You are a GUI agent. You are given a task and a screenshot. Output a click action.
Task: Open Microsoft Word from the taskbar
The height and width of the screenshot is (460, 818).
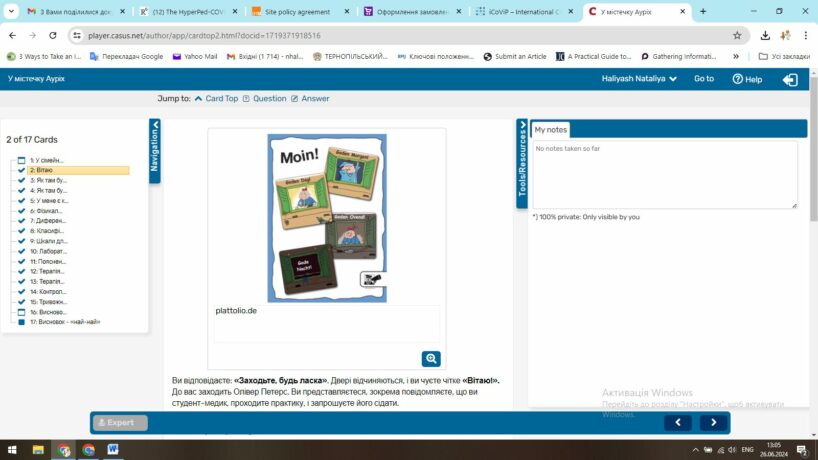click(x=112, y=450)
